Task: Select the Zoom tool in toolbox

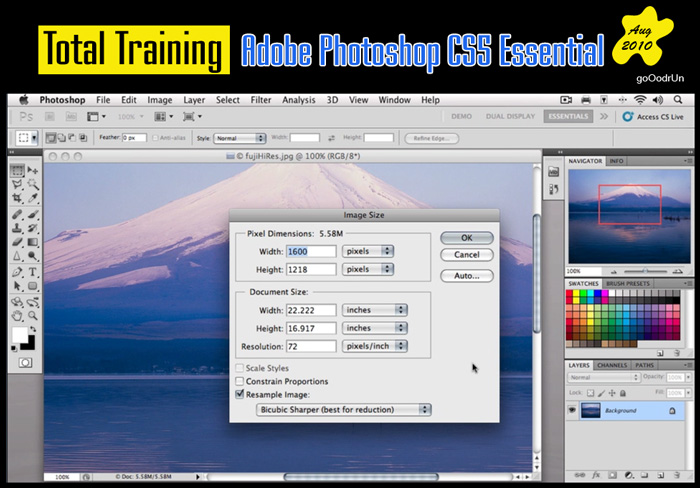Action: click(x=33, y=316)
